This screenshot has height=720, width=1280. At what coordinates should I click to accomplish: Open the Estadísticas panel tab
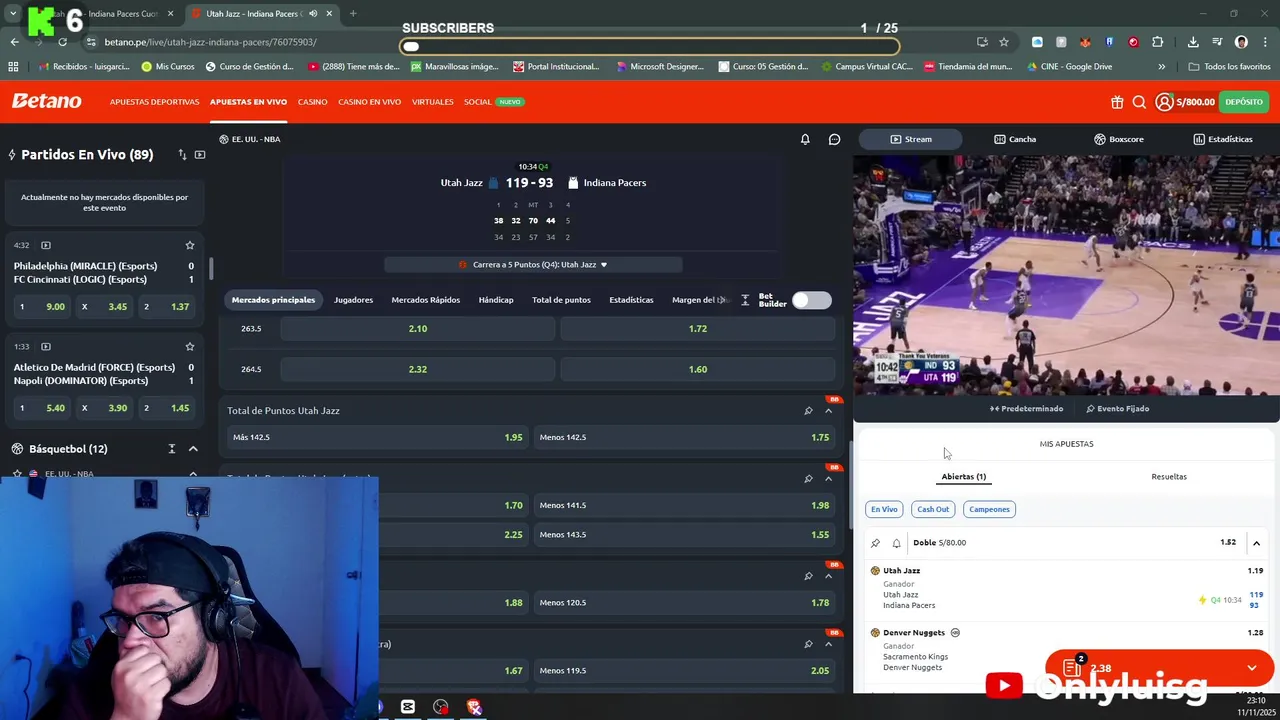tap(1222, 139)
